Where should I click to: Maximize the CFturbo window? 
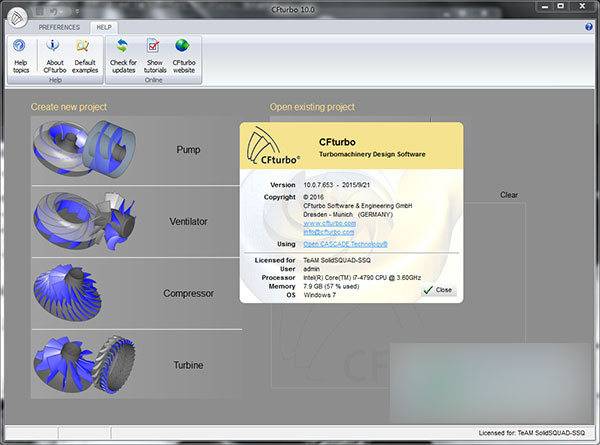coord(561,6)
